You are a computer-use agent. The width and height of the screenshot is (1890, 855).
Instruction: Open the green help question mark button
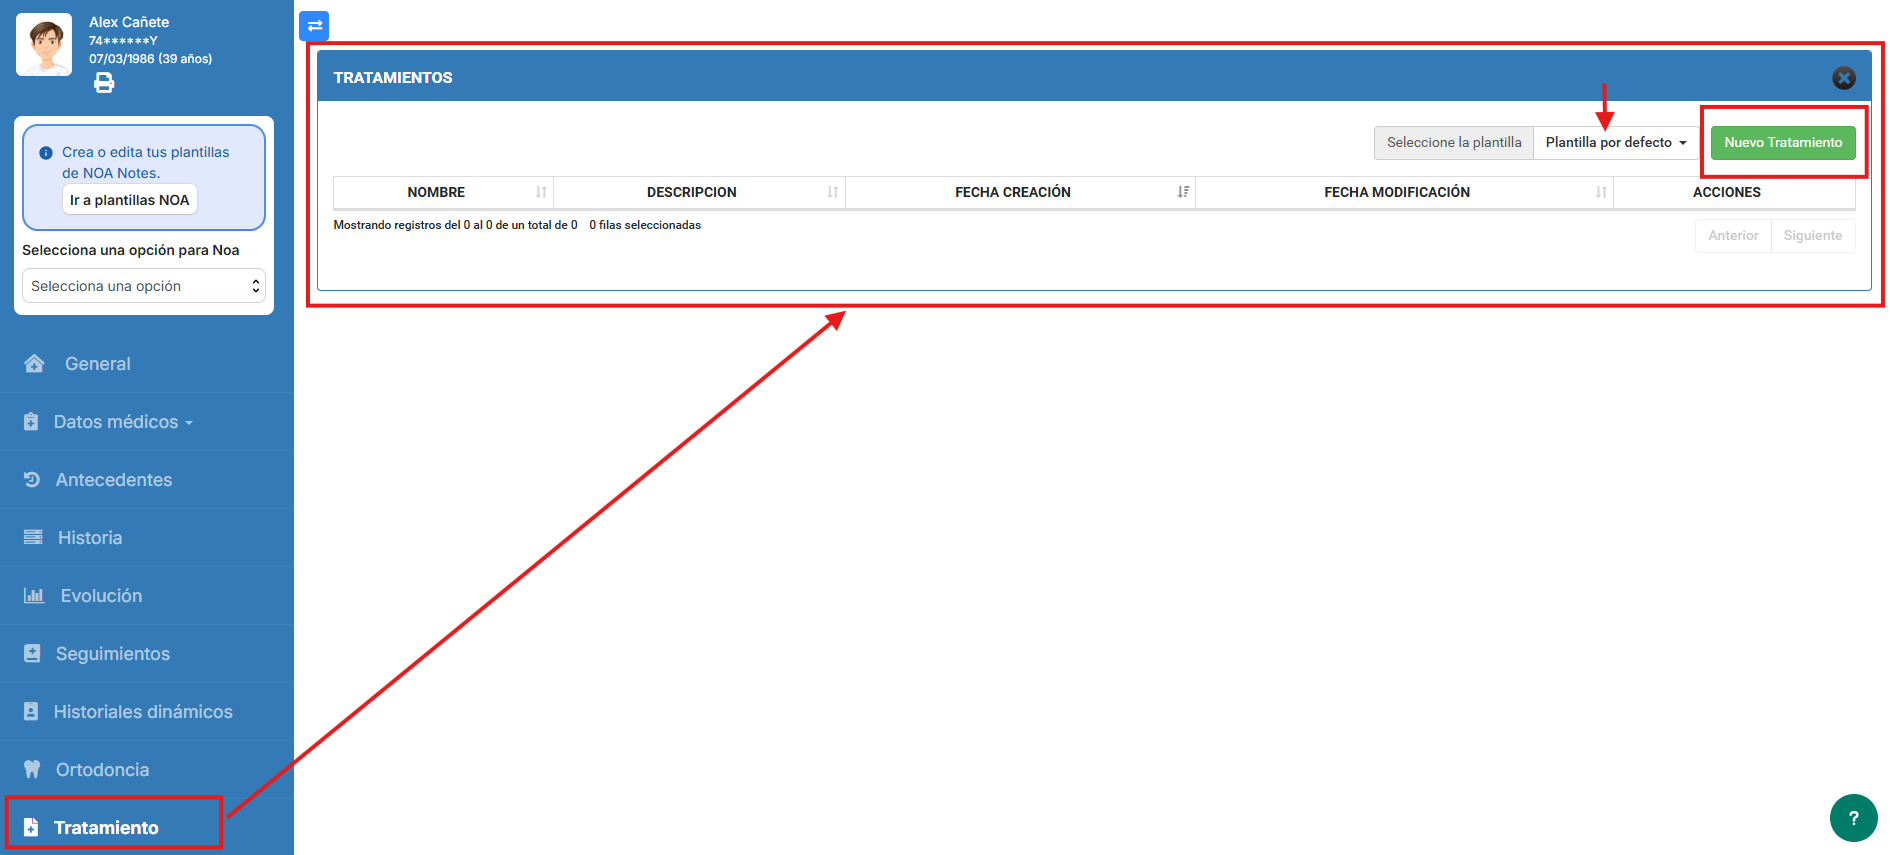coord(1853,818)
